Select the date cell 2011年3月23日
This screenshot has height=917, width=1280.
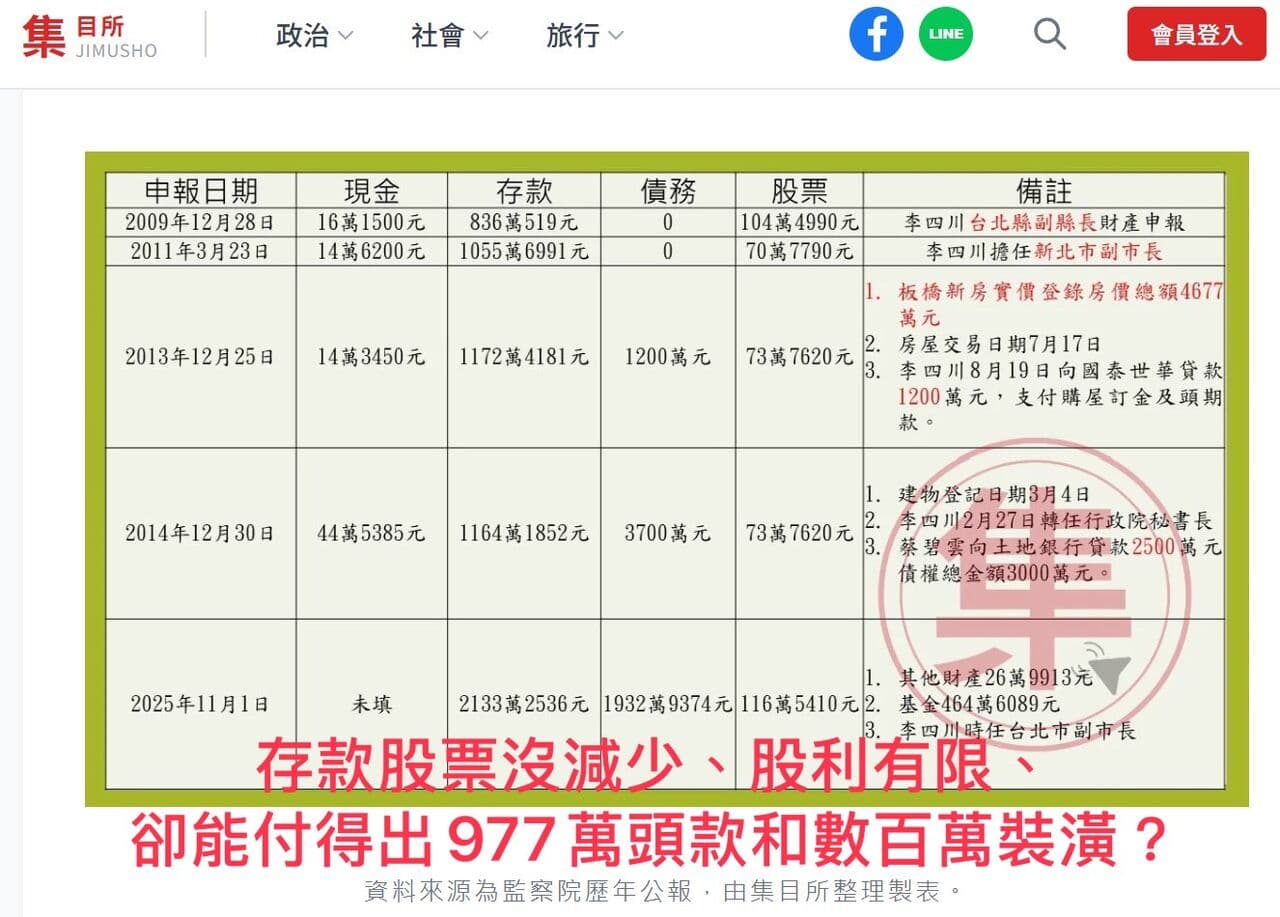[200, 252]
